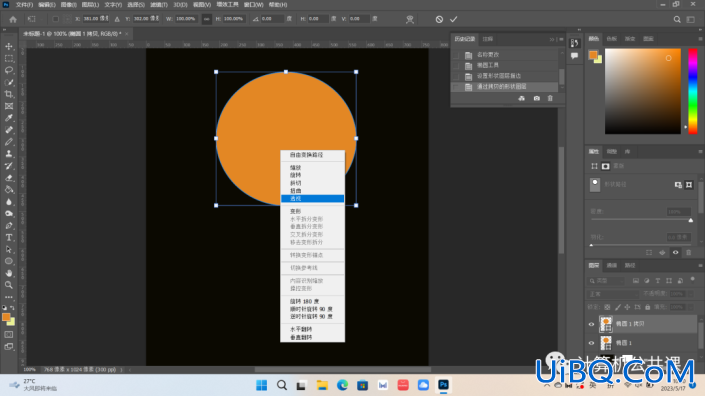Open the History panel flyout menu
Image resolution: width=705 pixels, height=396 pixels.
(x=561, y=40)
